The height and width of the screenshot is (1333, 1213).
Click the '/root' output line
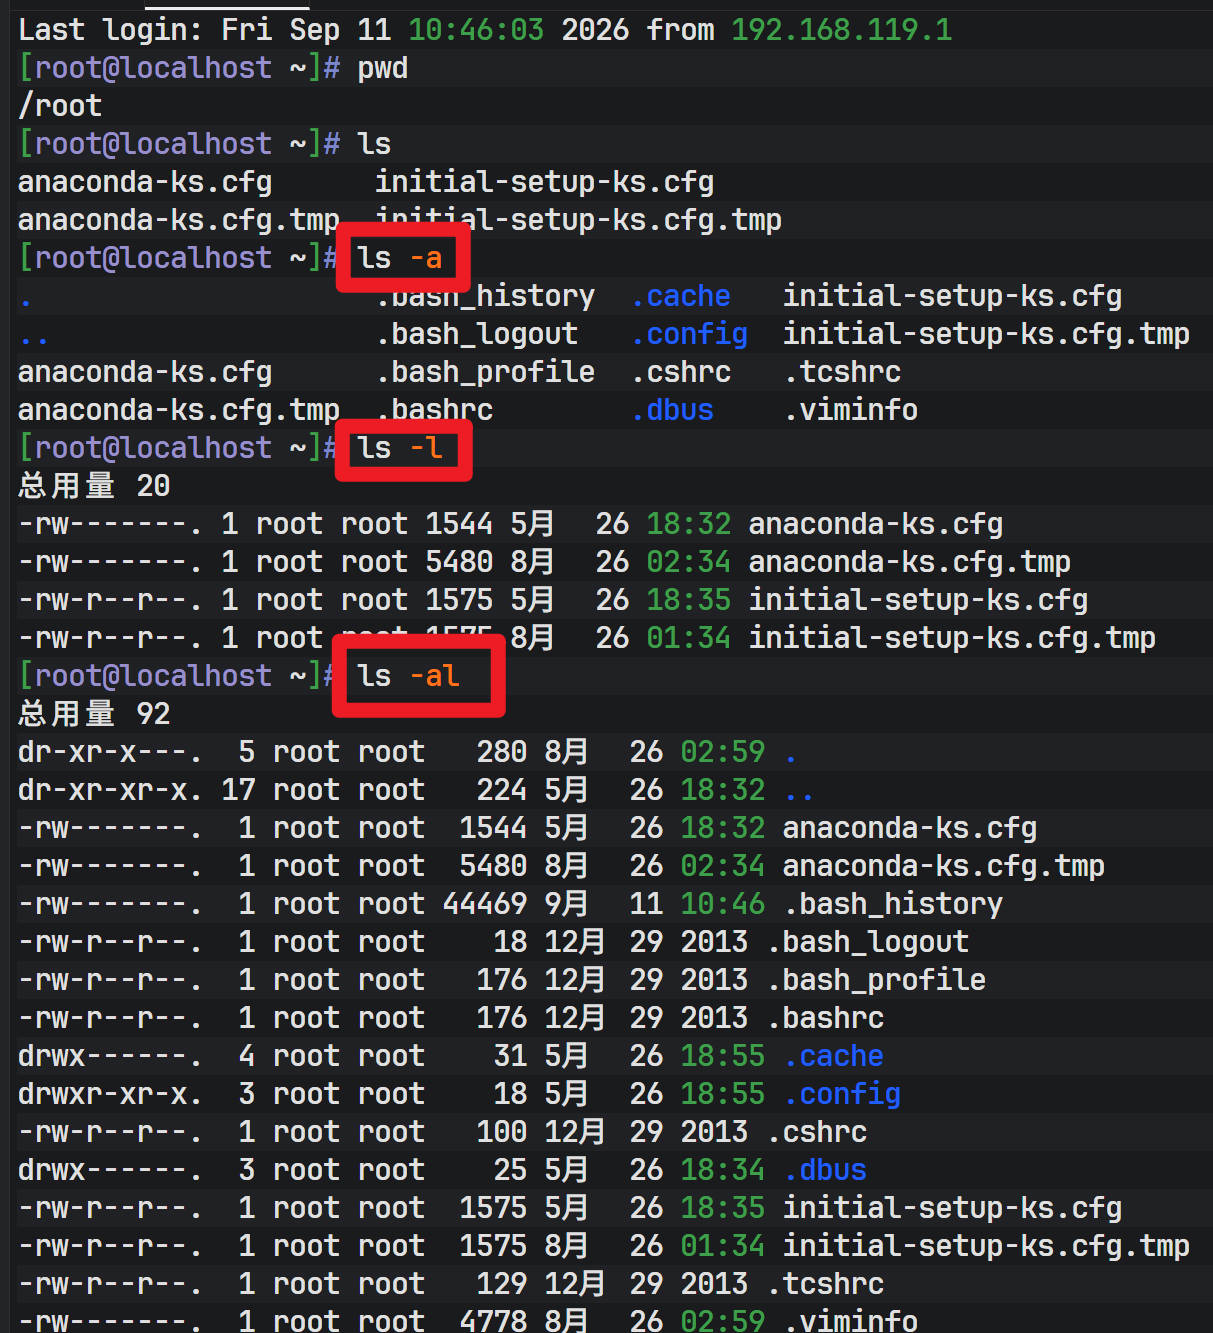[x=60, y=106]
